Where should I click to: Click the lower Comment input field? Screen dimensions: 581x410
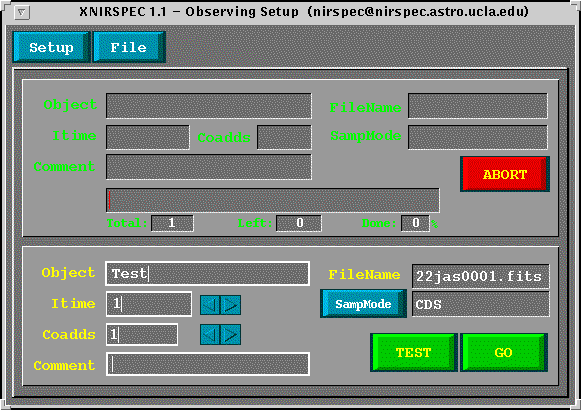pyautogui.click(x=208, y=364)
